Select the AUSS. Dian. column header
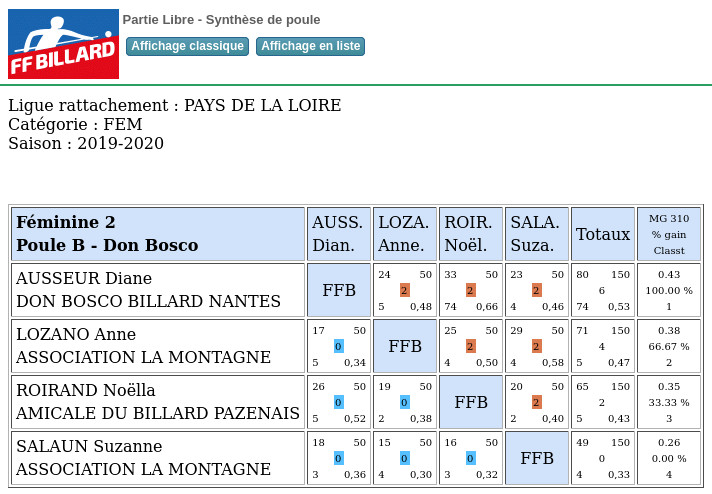 coord(339,234)
